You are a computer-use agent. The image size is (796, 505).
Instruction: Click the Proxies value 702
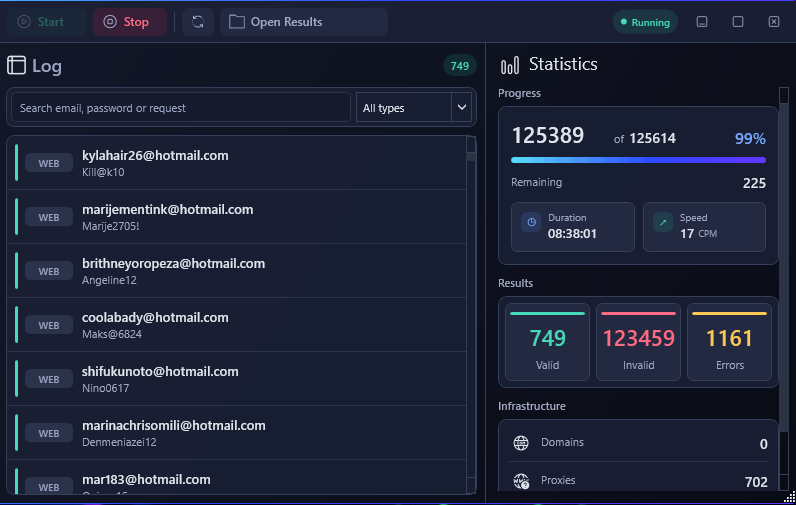756,482
